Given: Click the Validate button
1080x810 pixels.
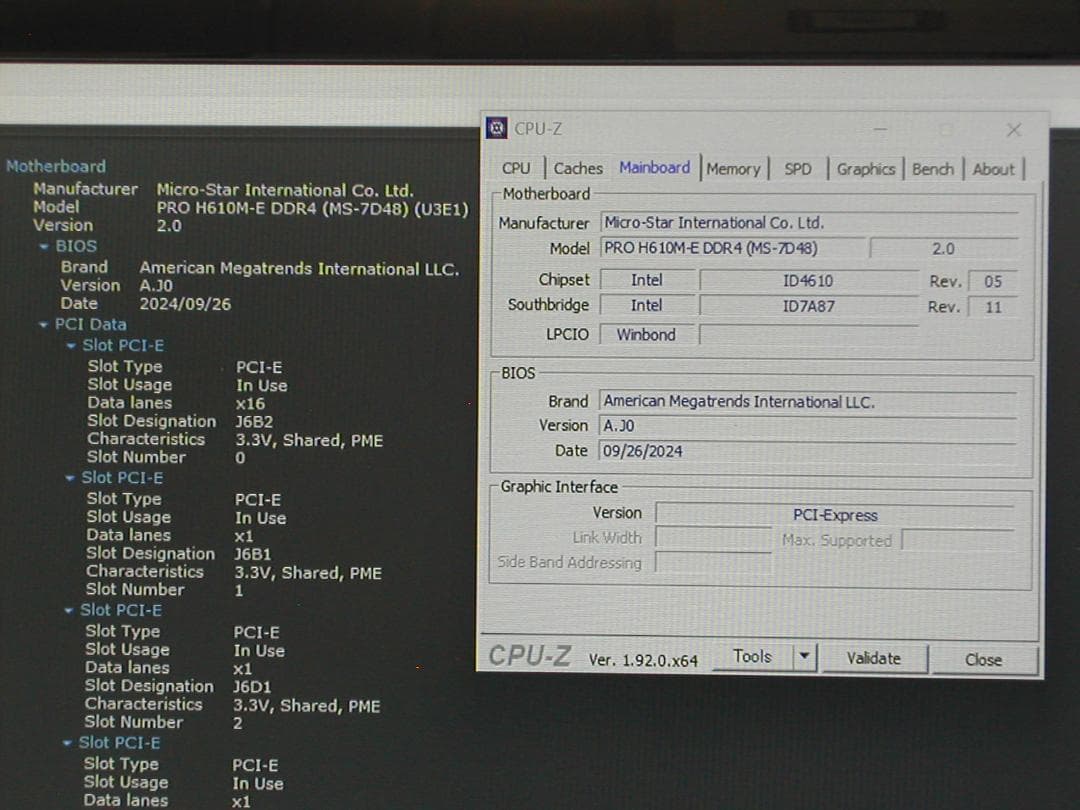Looking at the screenshot, I should 874,658.
